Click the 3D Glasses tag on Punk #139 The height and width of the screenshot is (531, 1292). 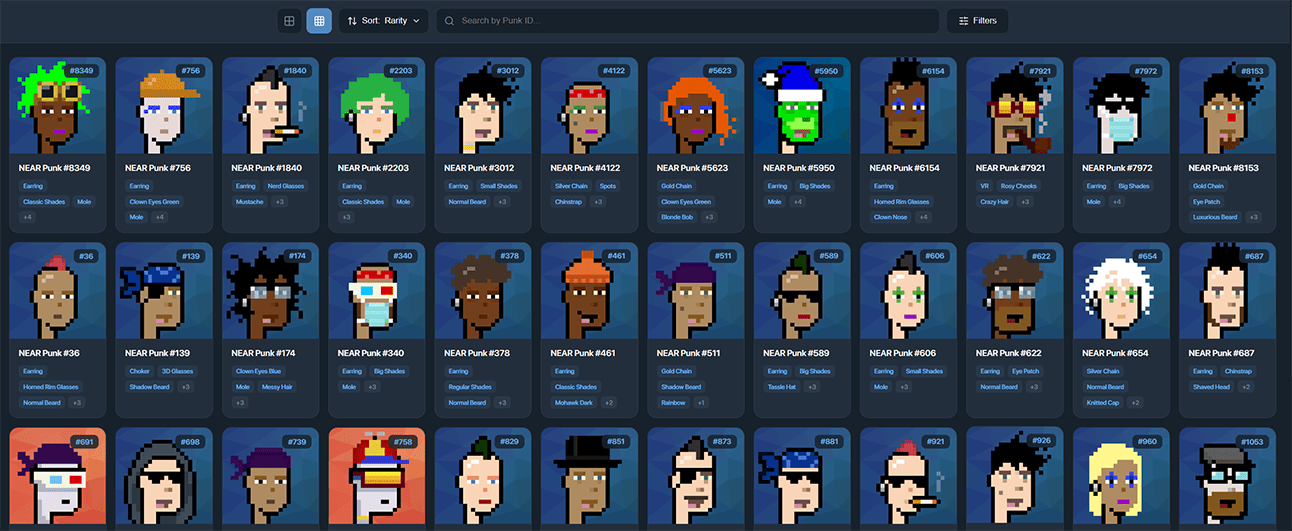pos(176,371)
